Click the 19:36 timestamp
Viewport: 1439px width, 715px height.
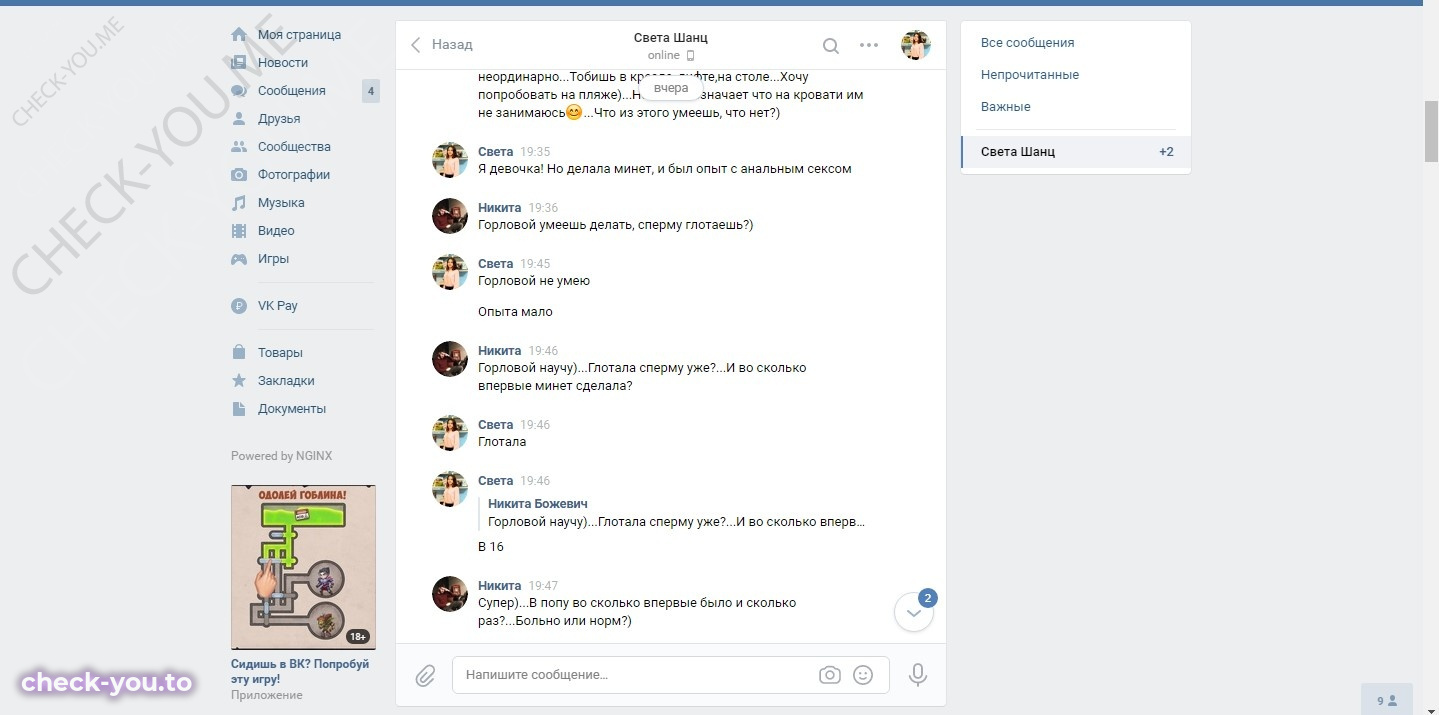click(543, 208)
